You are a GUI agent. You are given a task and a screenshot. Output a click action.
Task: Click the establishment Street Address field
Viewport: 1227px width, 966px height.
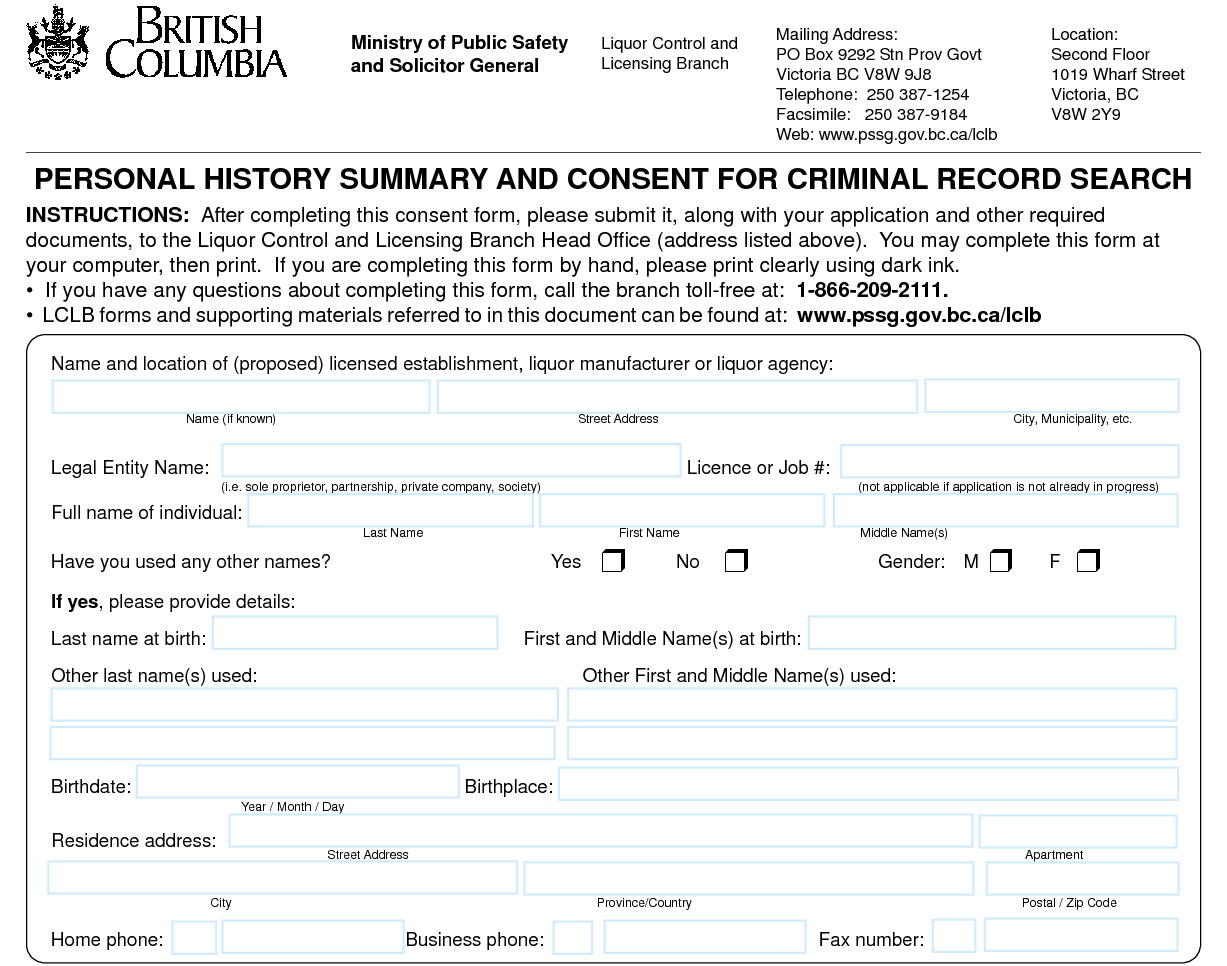click(677, 396)
